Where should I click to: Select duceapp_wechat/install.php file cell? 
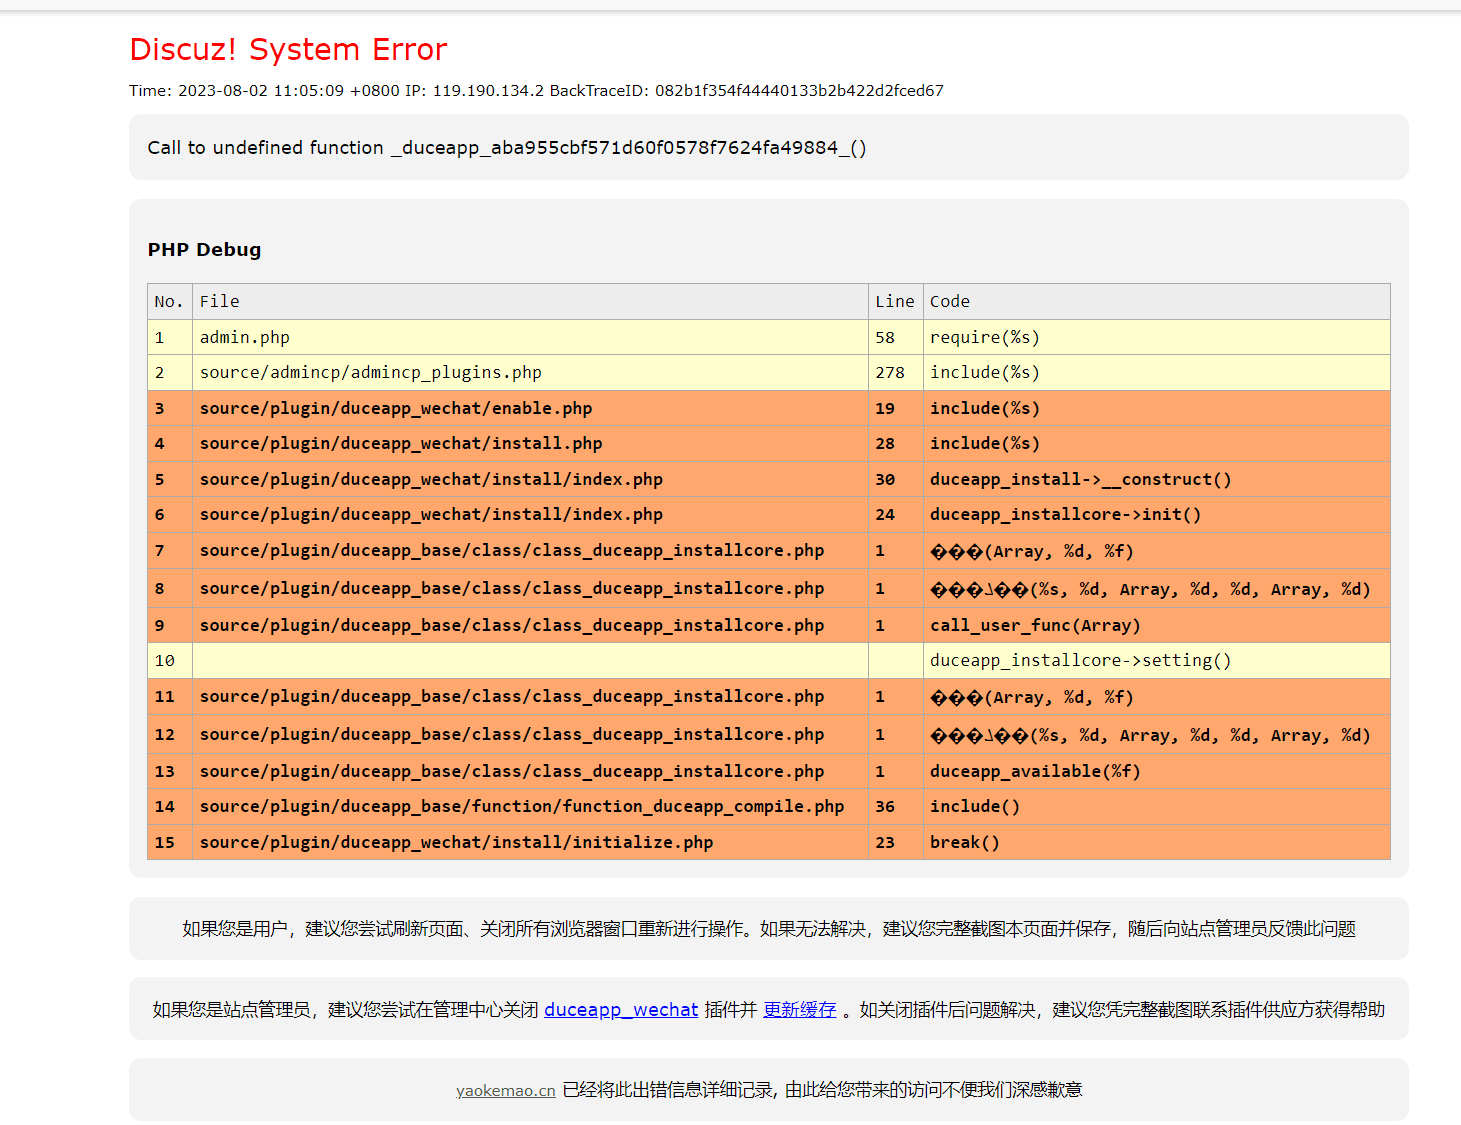tap(530, 443)
